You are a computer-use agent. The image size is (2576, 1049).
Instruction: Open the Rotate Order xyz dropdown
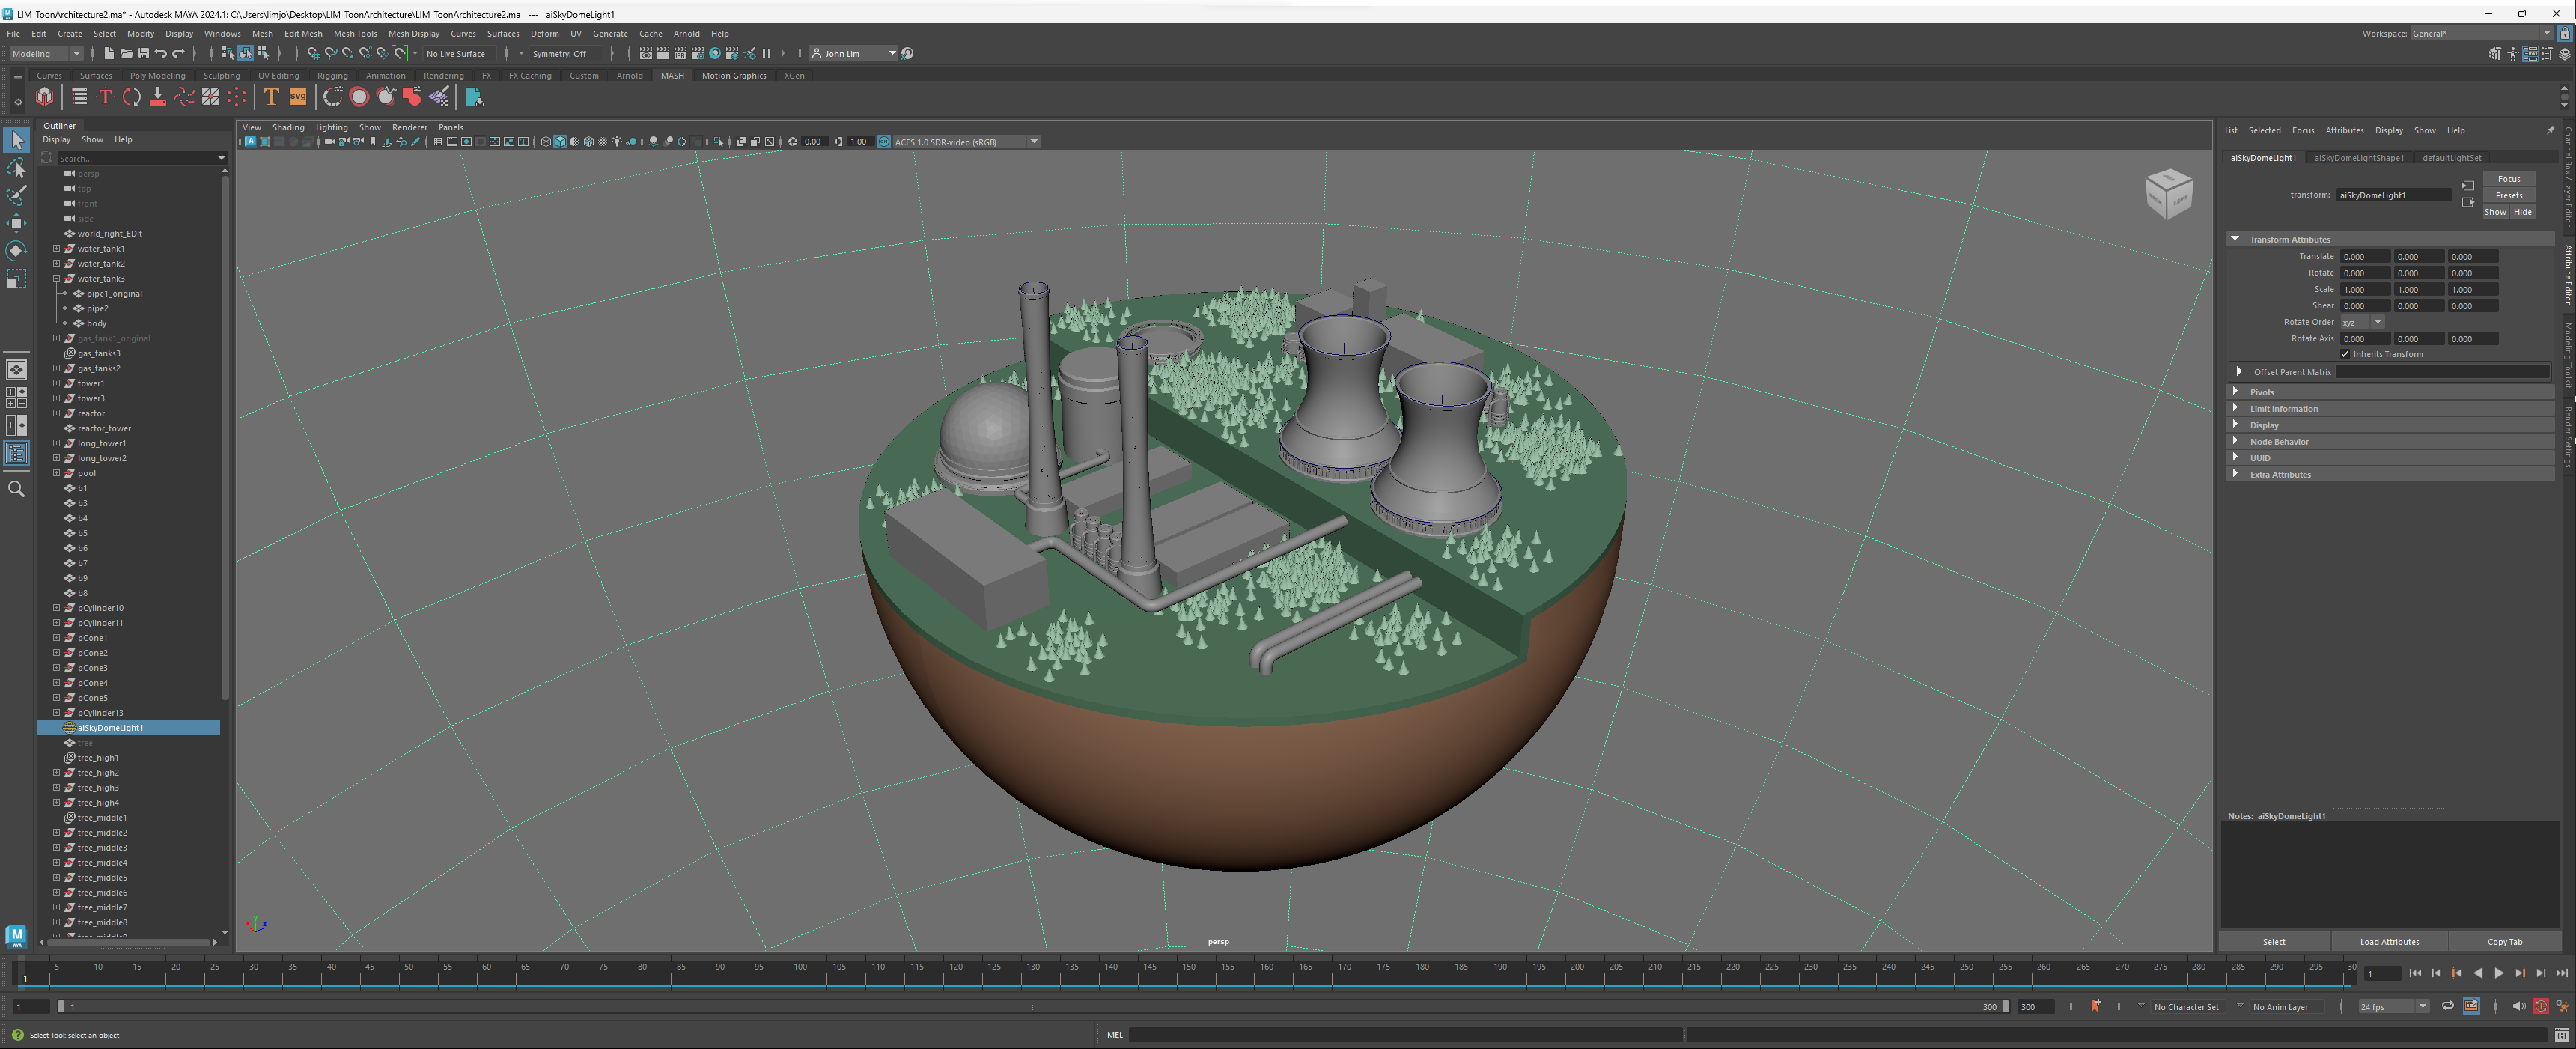pyautogui.click(x=2361, y=322)
